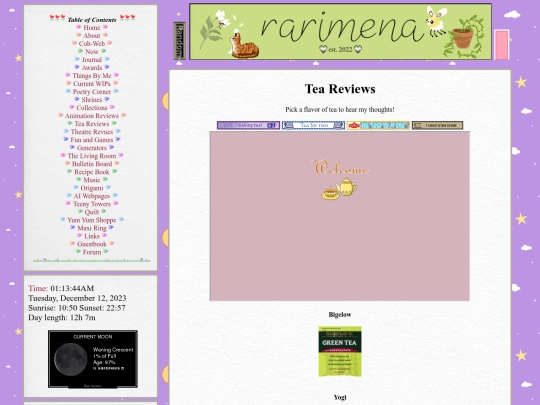The image size is (540, 405).
Task: Click 'Day length: 12h 7m' text
Action: point(62,317)
